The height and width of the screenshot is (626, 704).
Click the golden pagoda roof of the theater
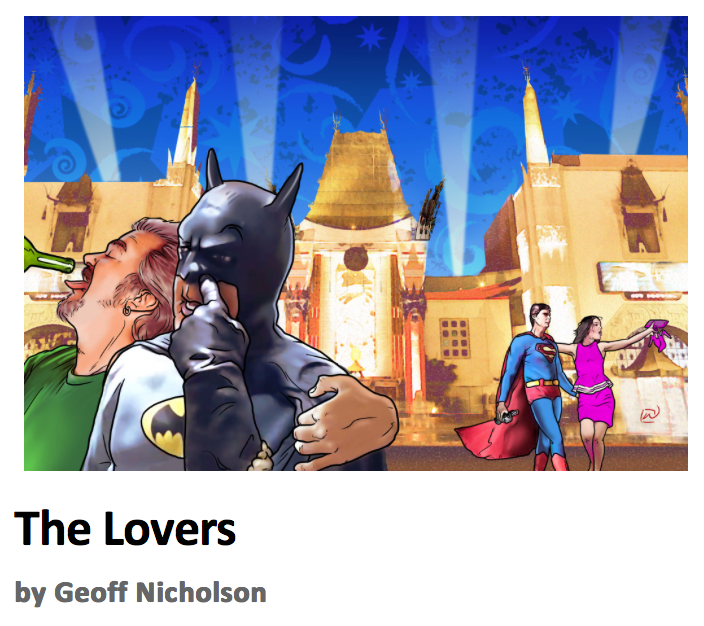tap(358, 180)
